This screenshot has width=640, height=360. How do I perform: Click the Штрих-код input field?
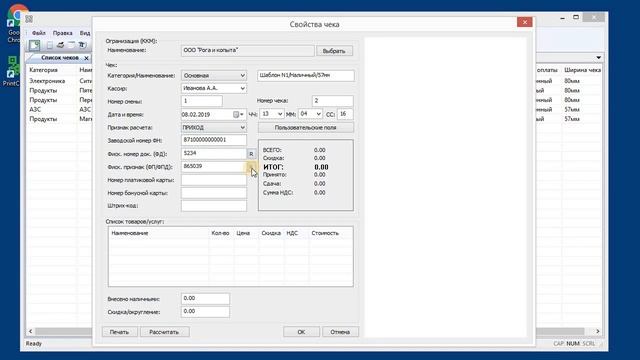coord(214,206)
